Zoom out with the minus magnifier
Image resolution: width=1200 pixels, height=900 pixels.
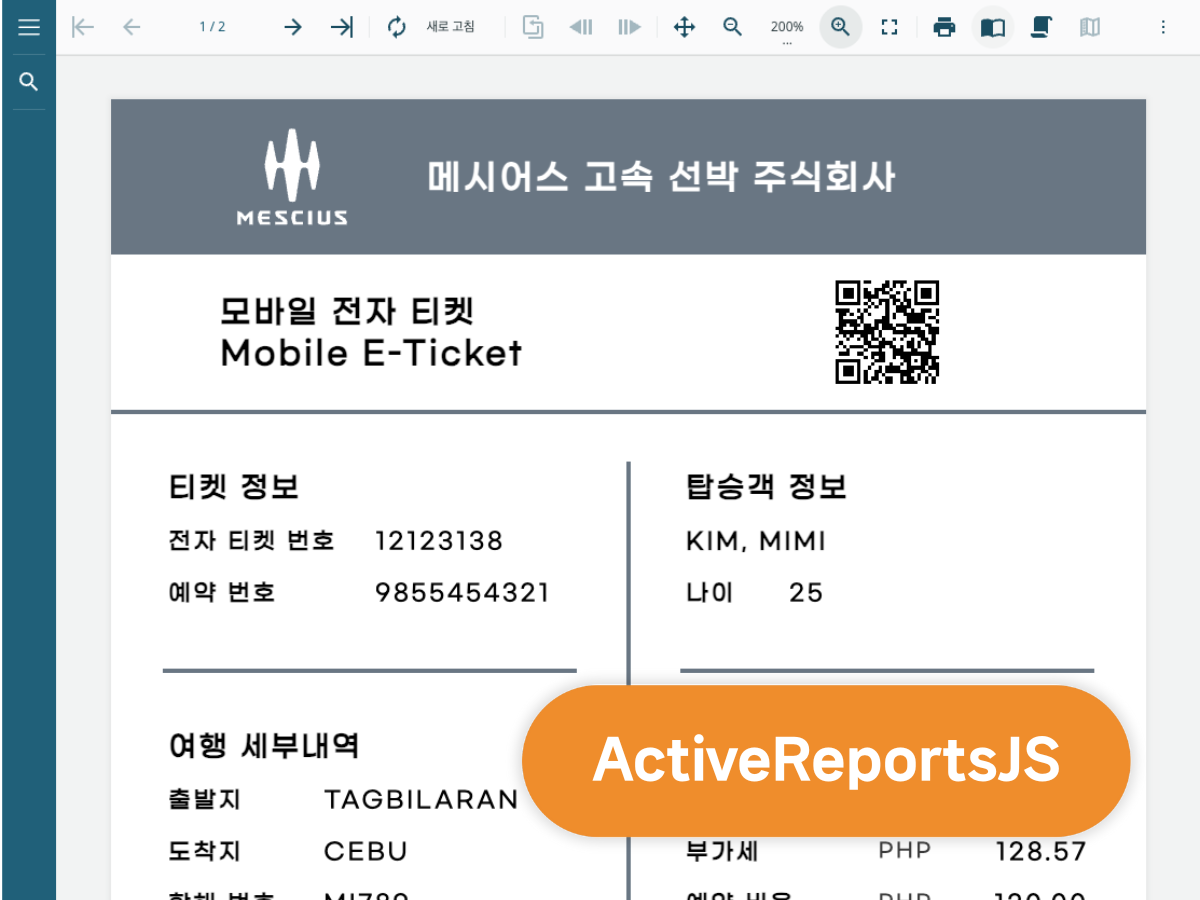point(733,27)
